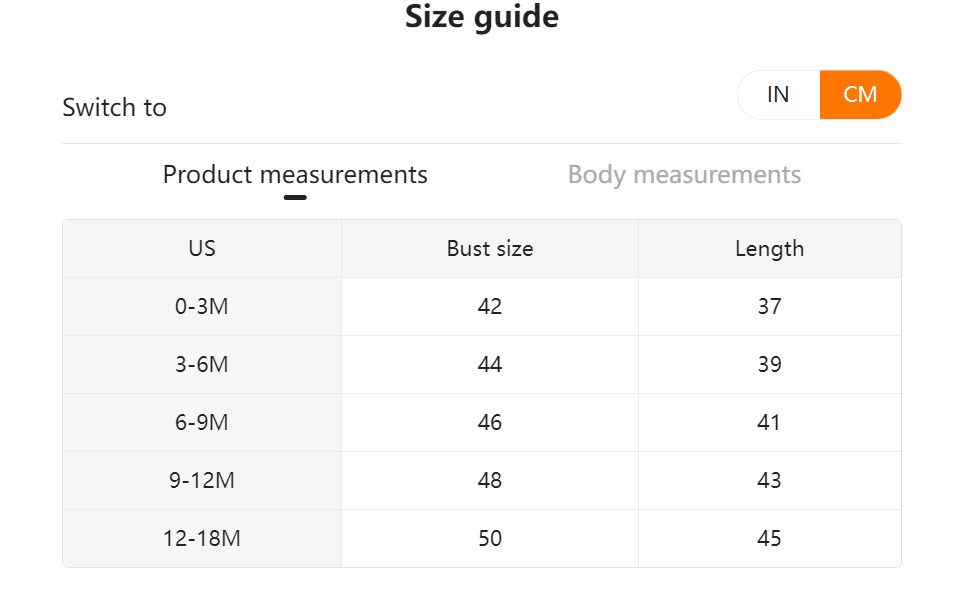Open the Product measurements tab

coord(295,175)
